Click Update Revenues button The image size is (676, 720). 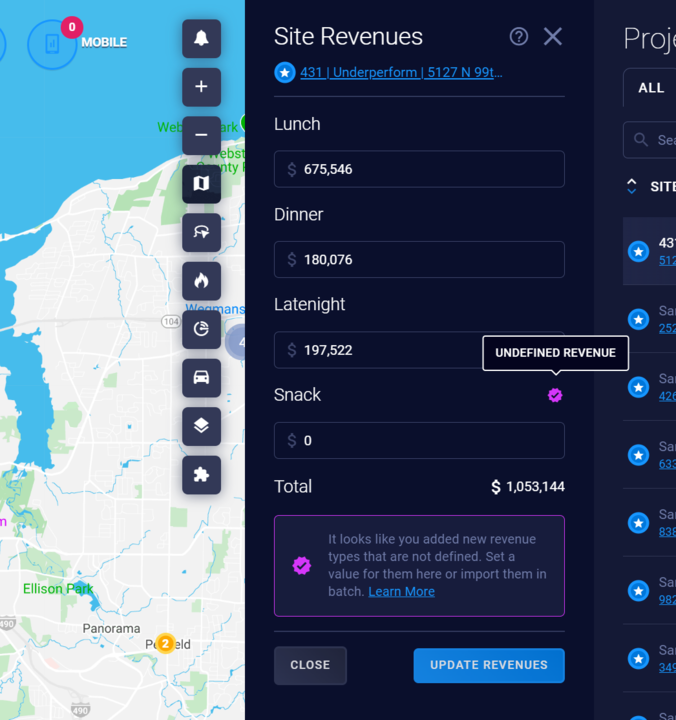pos(489,665)
